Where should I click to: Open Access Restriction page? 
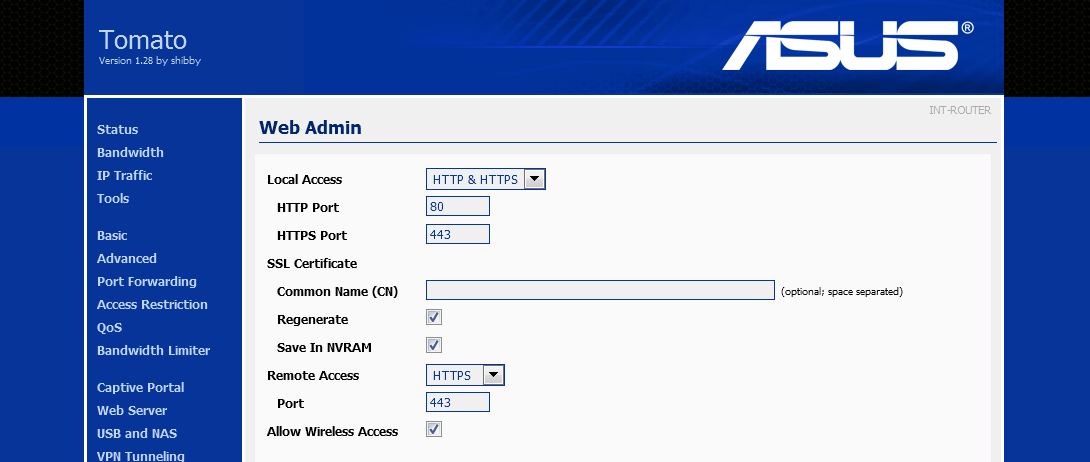coord(152,304)
